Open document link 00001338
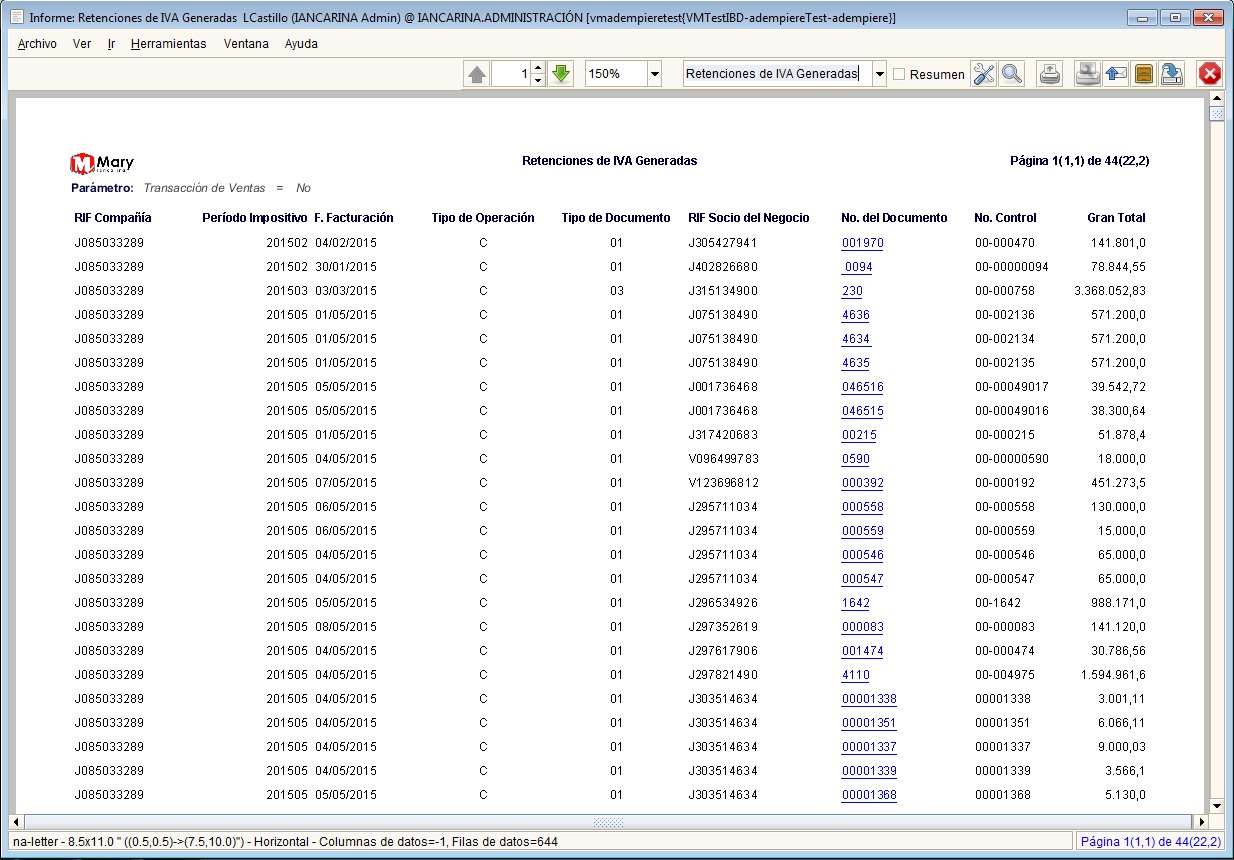 (869, 699)
